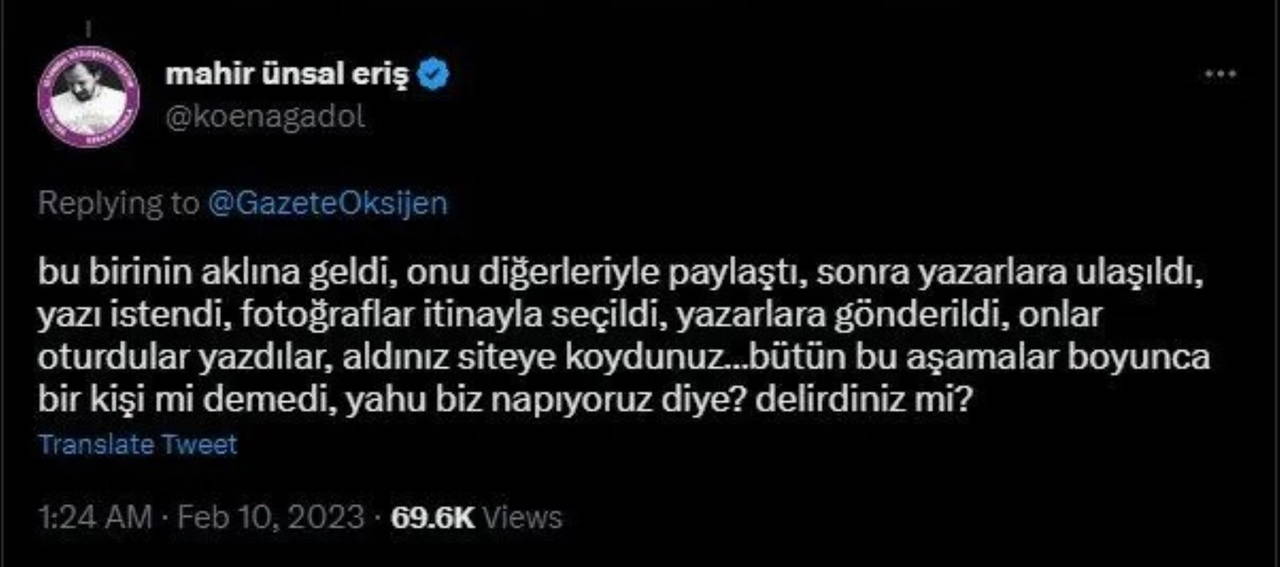Click the blue verified badge
This screenshot has height=567, width=1280.
click(435, 75)
